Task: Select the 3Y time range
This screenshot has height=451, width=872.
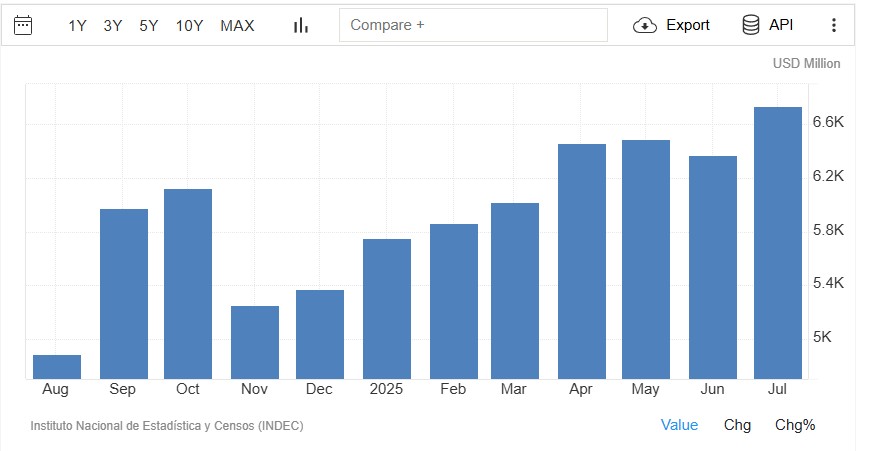Action: 113,25
